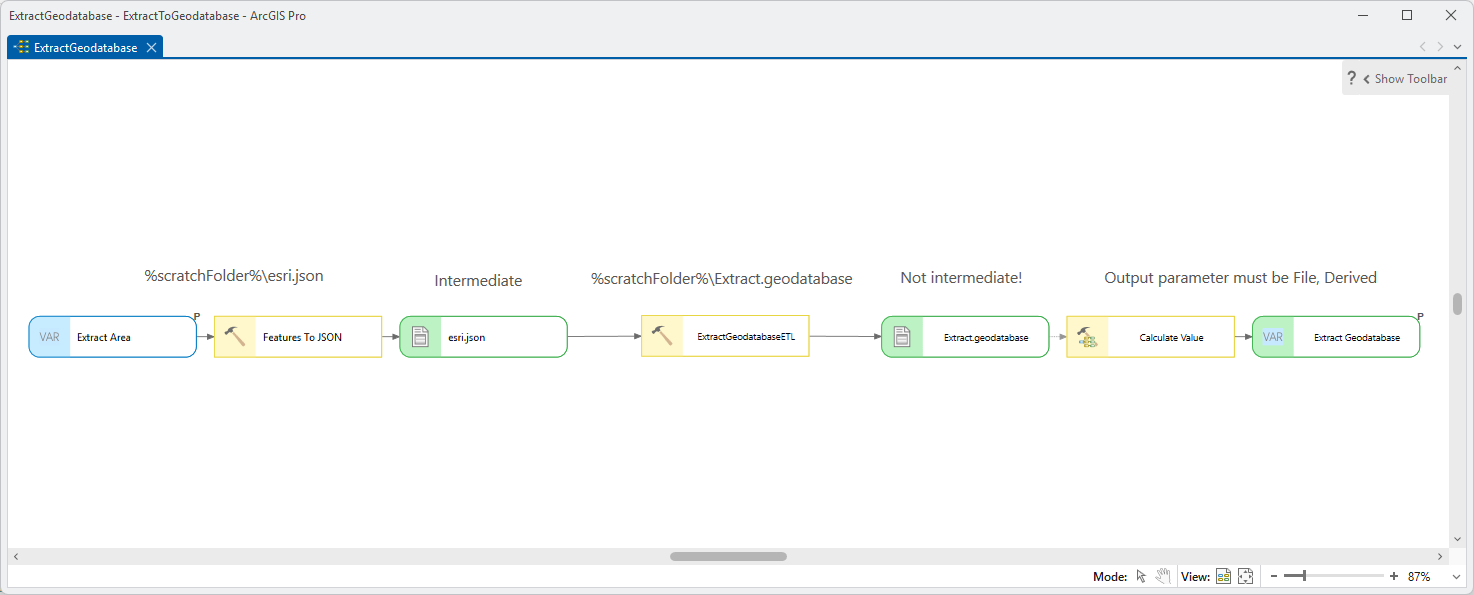Click the horizontal scrollbar right arrow
Viewport: 1474px width, 595px height.
[1441, 556]
